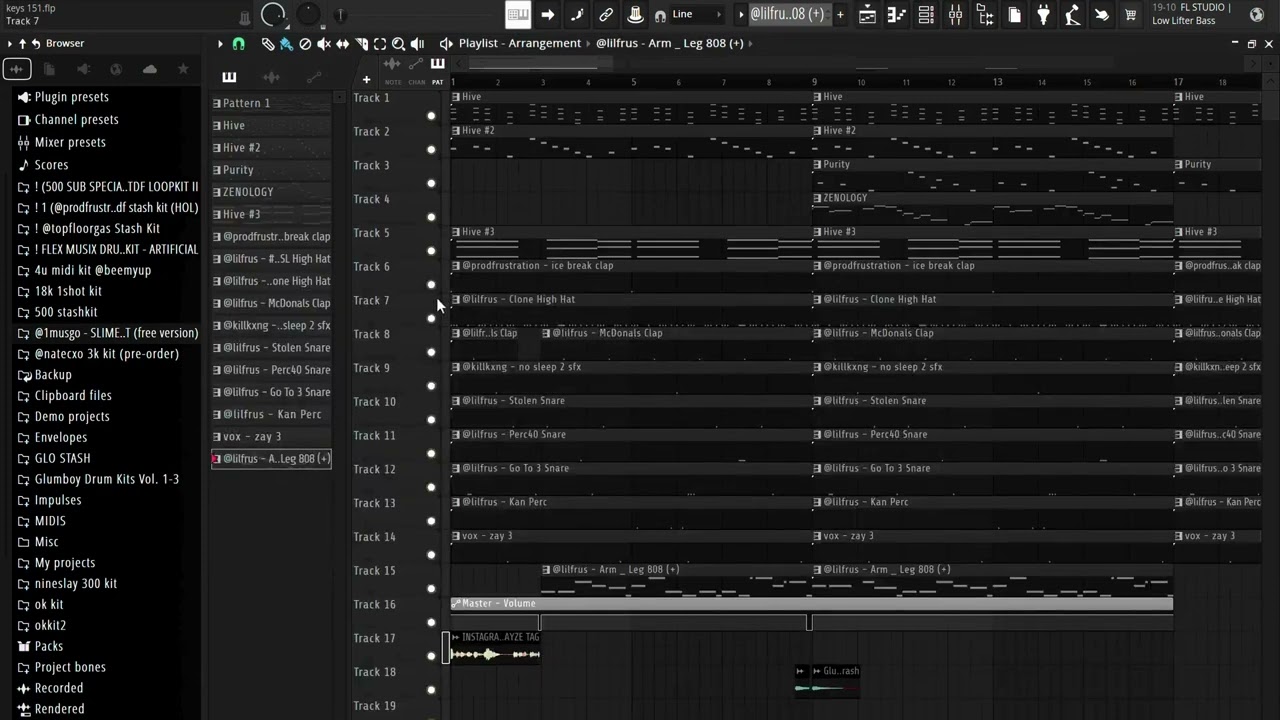Open the Line snap dropdown
1280x720 pixels.
696,14
